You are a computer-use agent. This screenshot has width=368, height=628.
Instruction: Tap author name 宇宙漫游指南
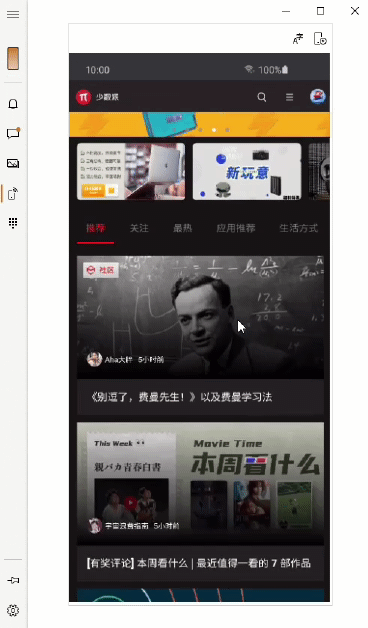pos(127,526)
